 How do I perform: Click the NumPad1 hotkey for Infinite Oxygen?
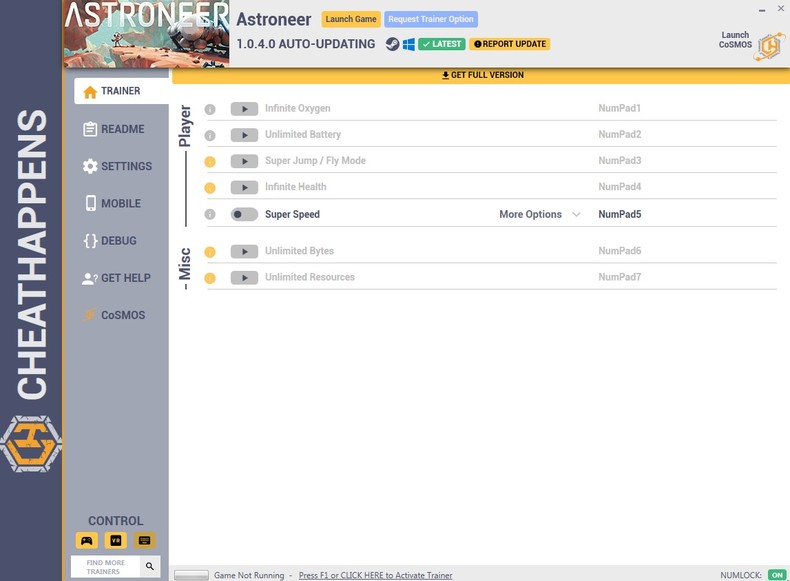click(619, 108)
